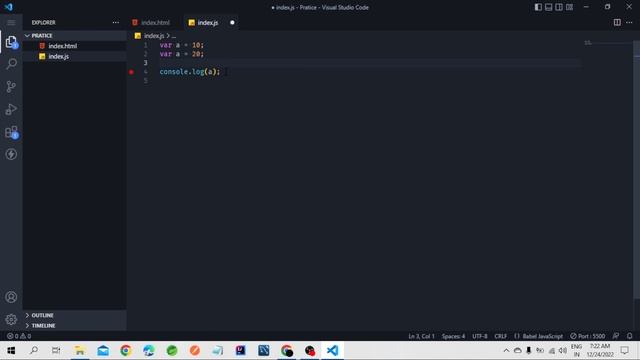640x360 pixels.
Task: Change indentation via Spaces: 4
Action: click(453, 336)
